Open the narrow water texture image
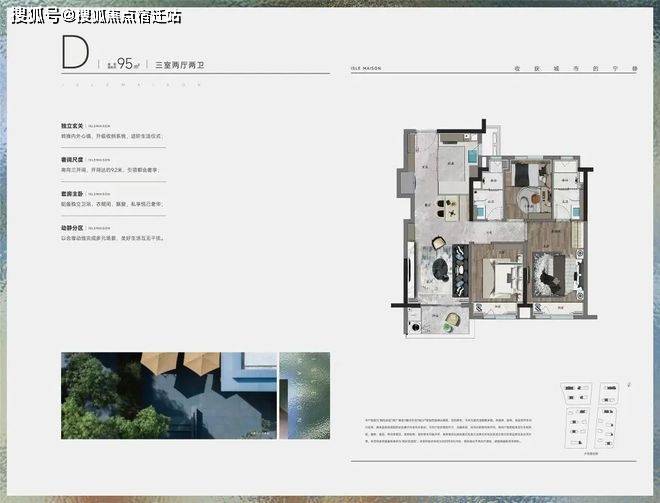The width and height of the screenshot is (660, 503). point(305,396)
